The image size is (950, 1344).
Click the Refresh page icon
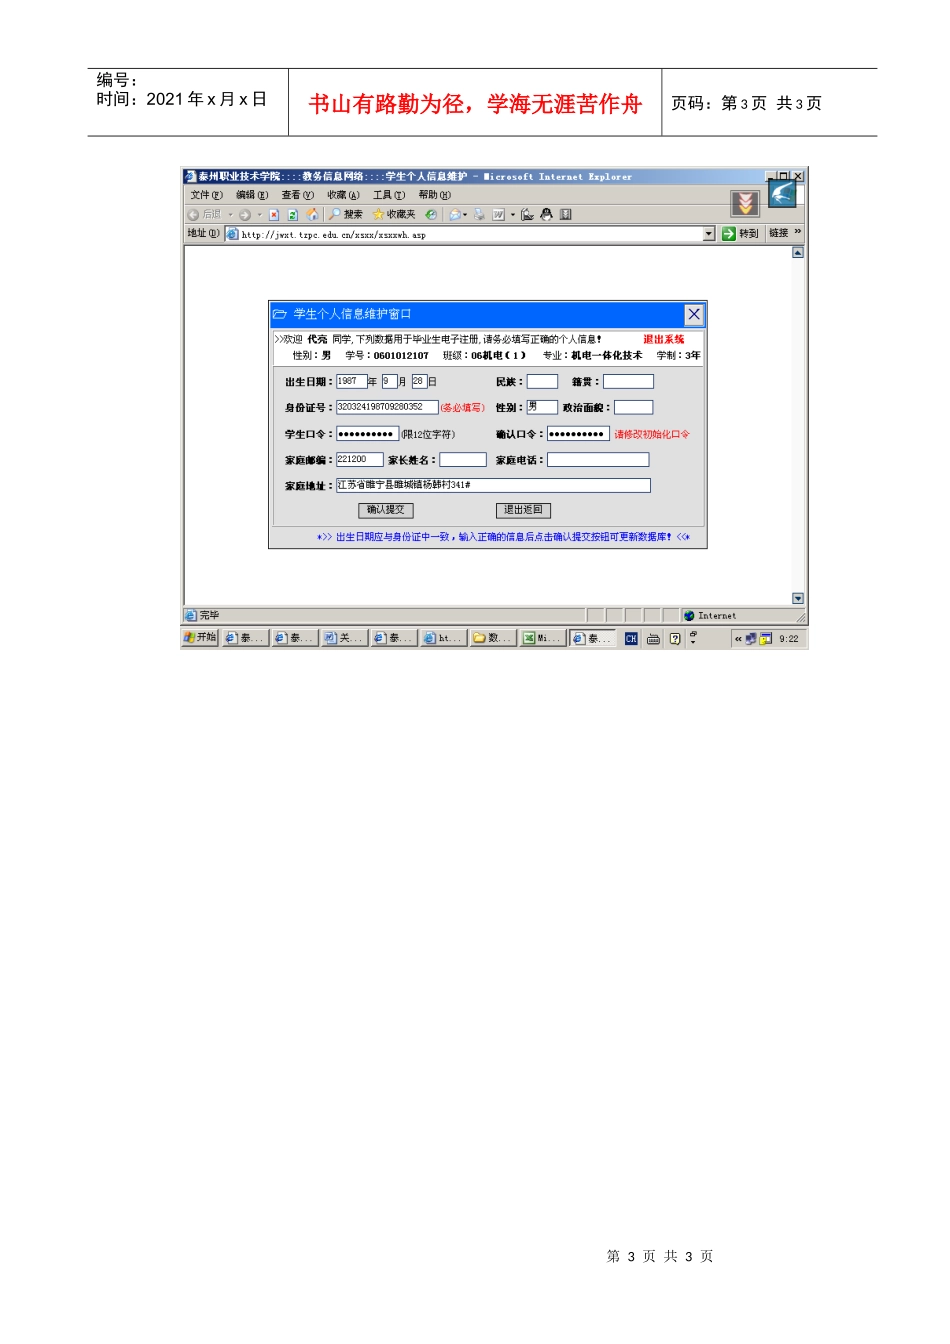point(293,215)
